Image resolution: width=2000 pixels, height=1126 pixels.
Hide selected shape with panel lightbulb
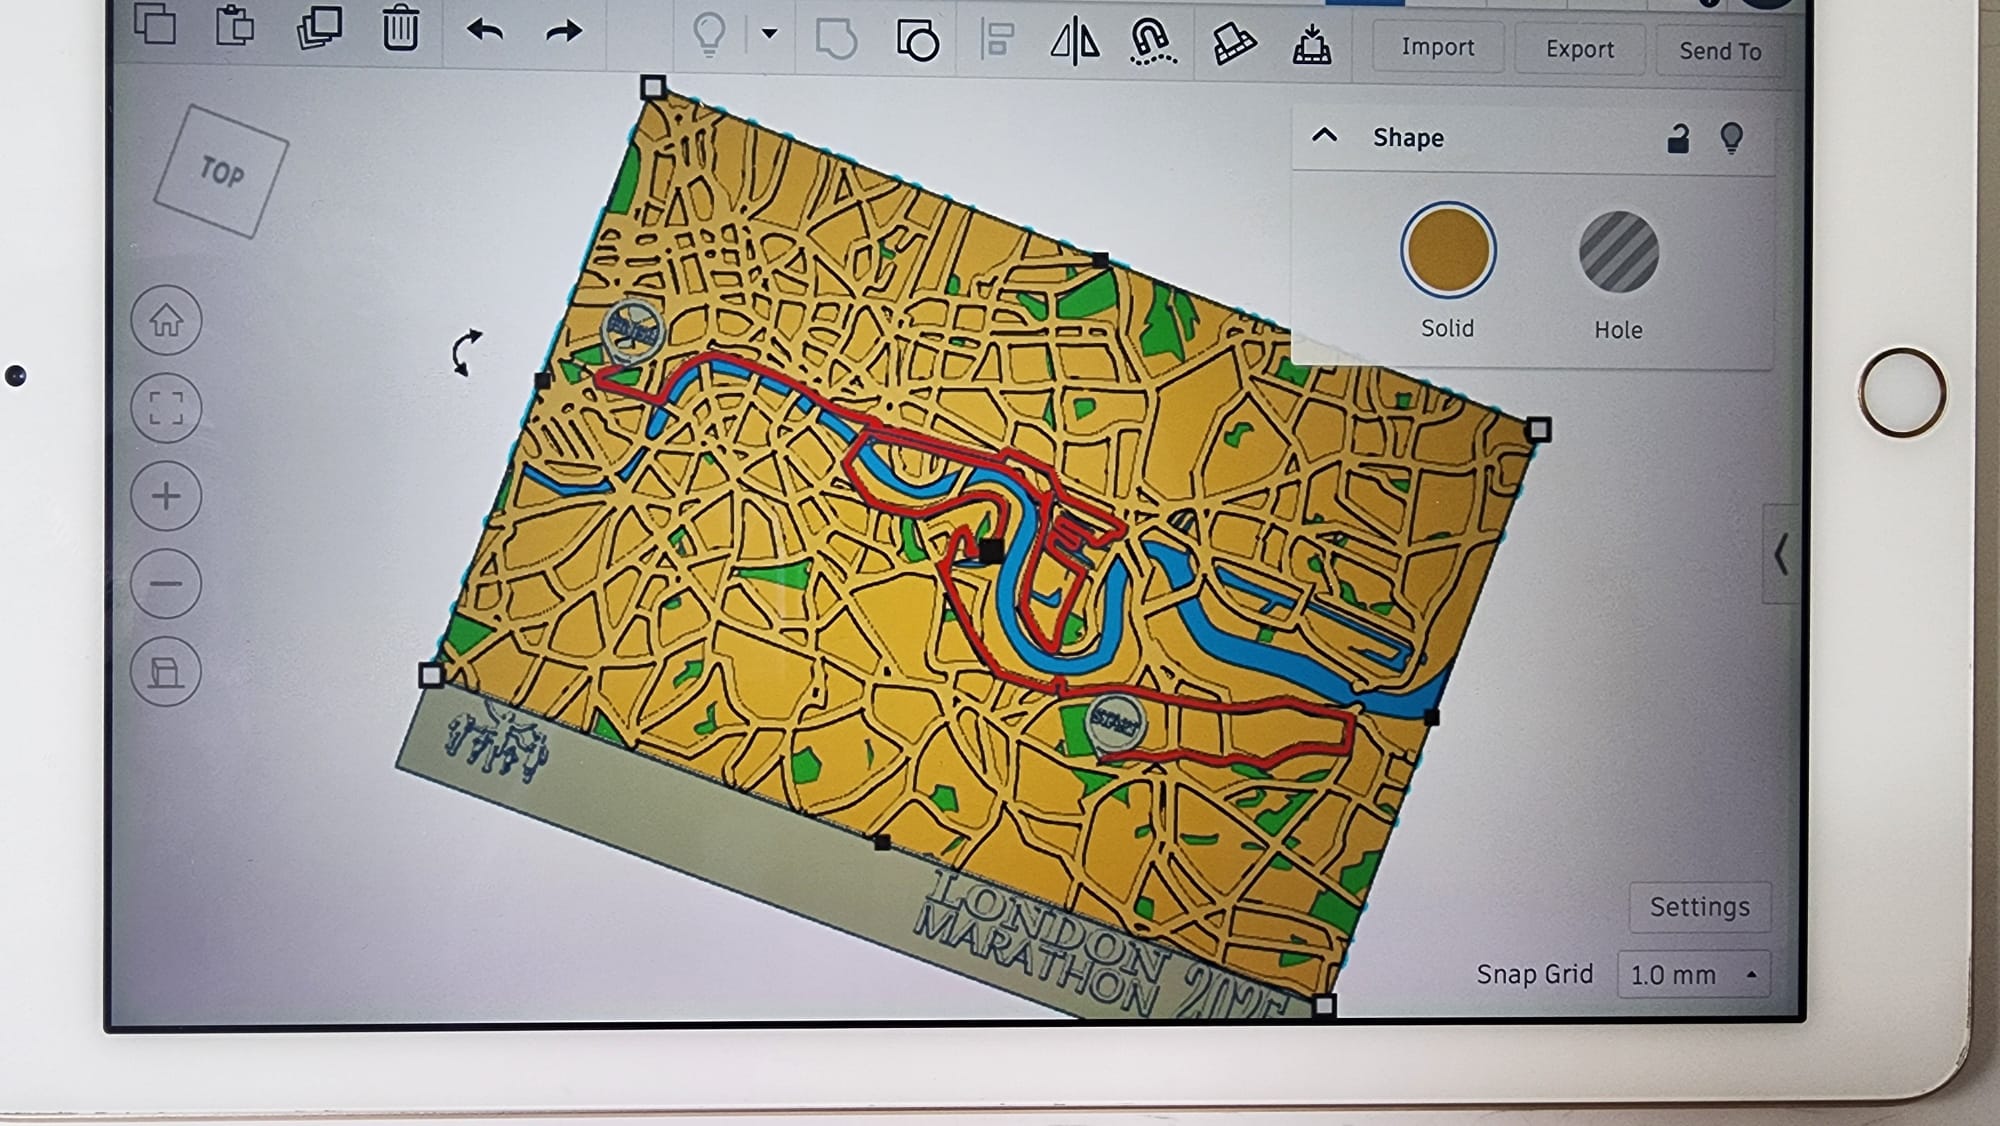[x=1732, y=138]
